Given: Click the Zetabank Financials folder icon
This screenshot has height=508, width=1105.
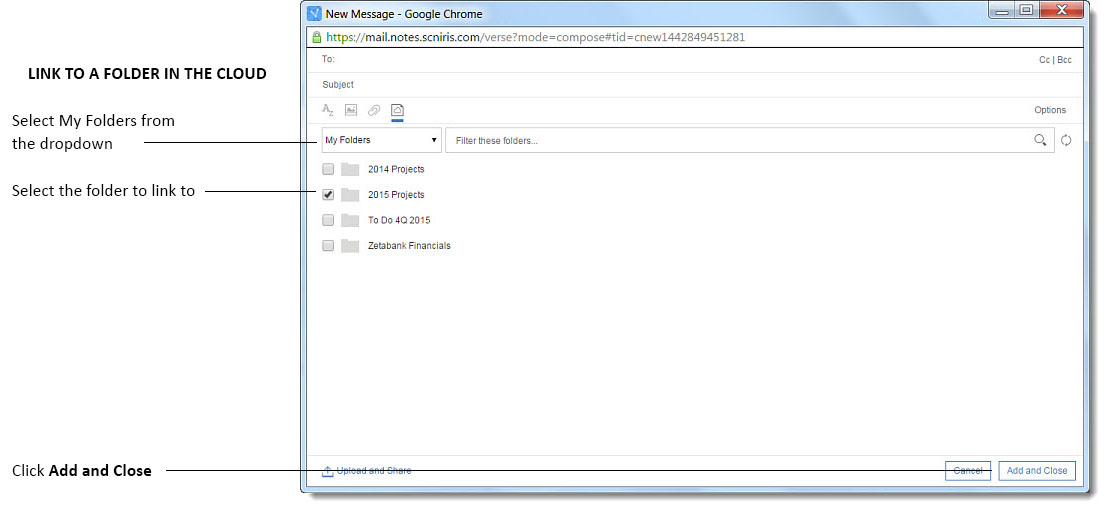Looking at the screenshot, I should pos(350,245).
